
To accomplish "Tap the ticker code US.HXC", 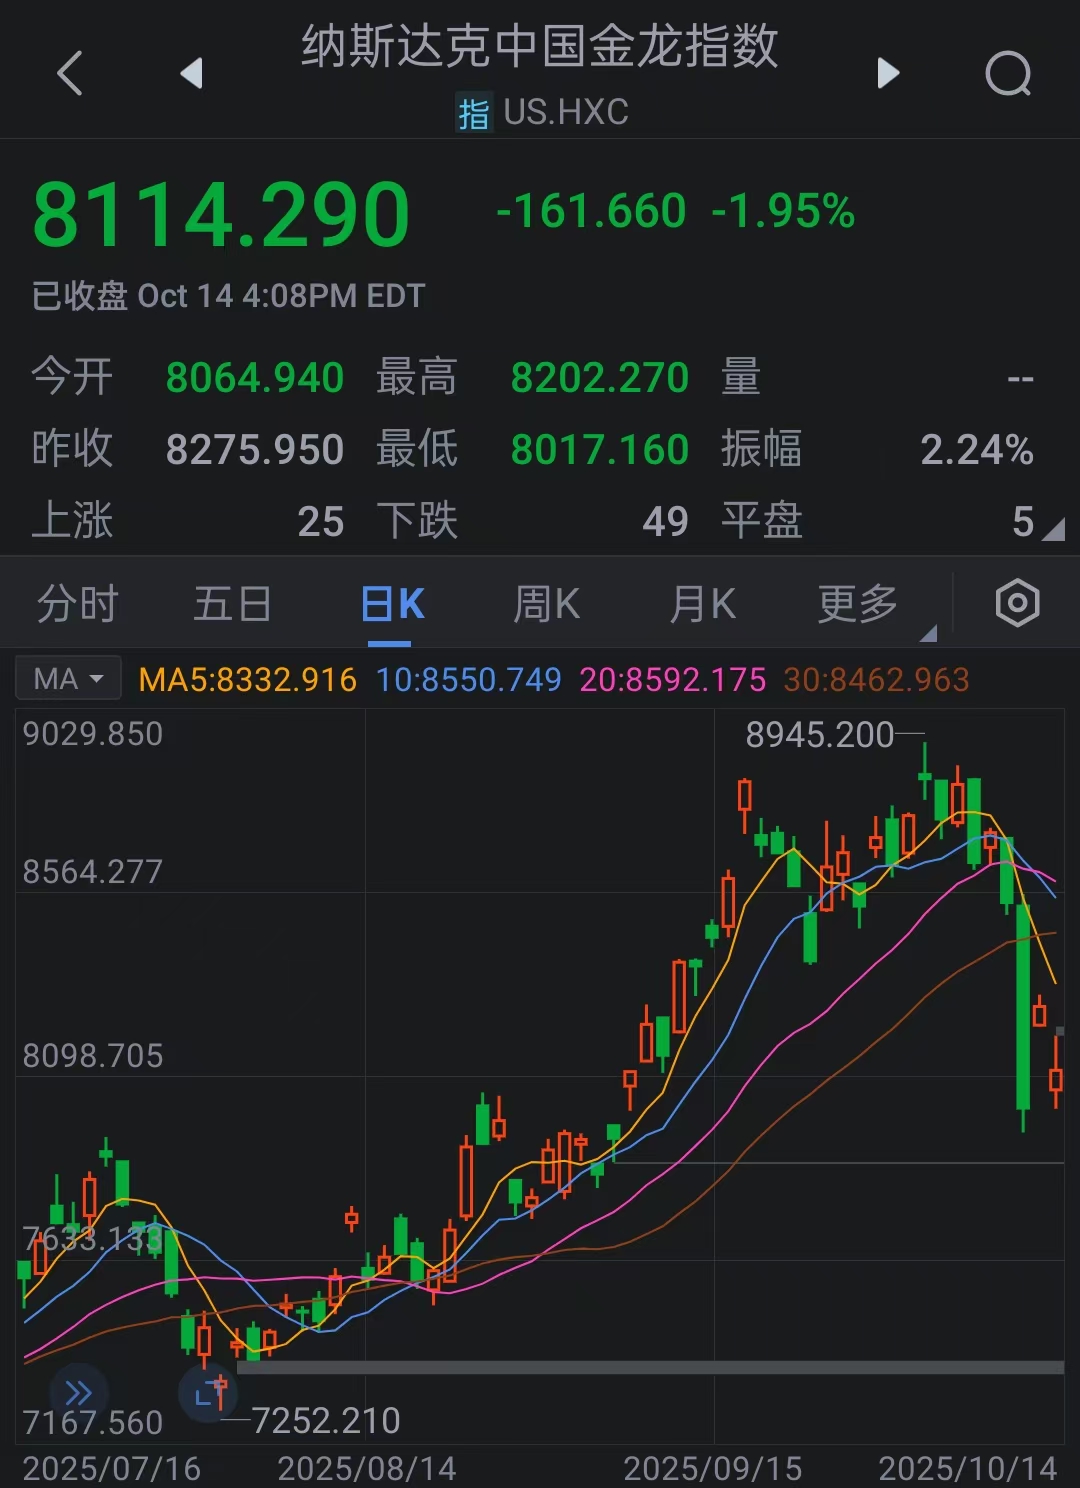I will click(566, 112).
